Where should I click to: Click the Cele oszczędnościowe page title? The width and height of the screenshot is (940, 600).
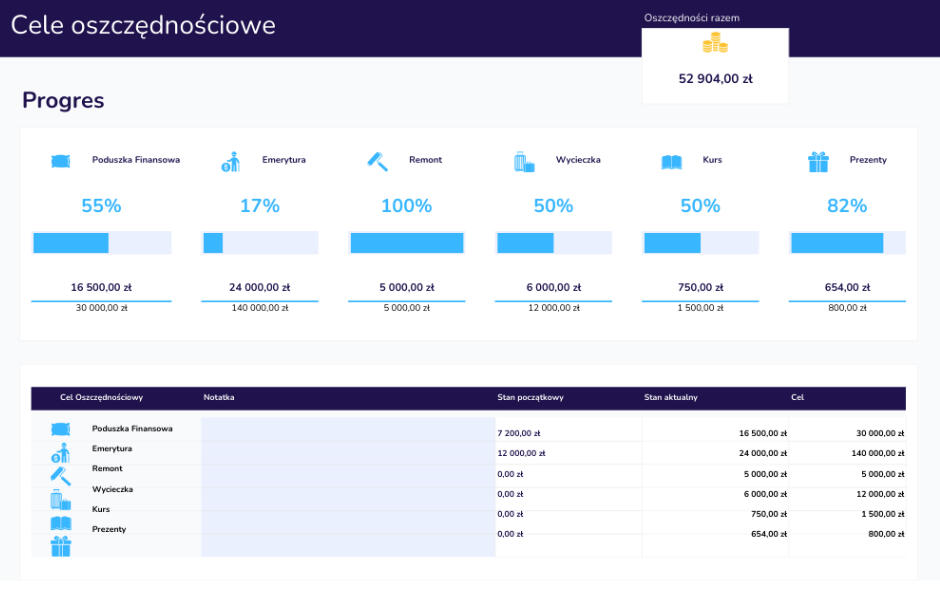click(143, 26)
